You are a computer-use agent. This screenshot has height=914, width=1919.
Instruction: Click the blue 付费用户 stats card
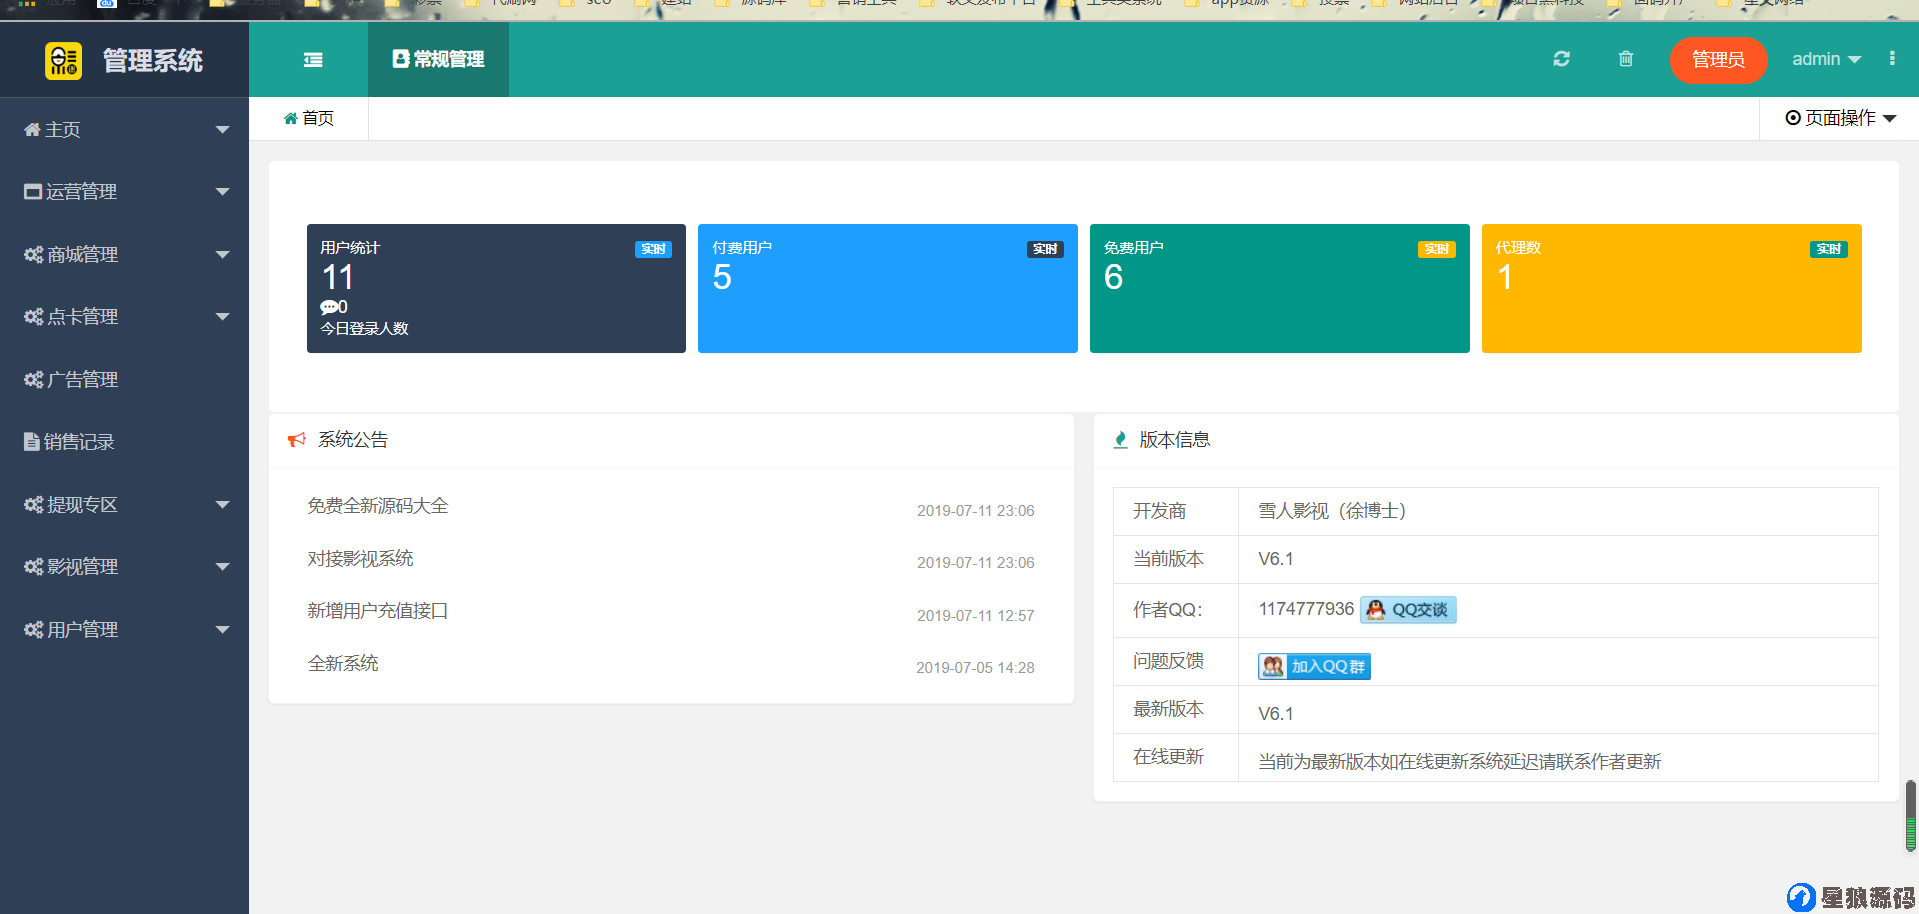click(888, 288)
